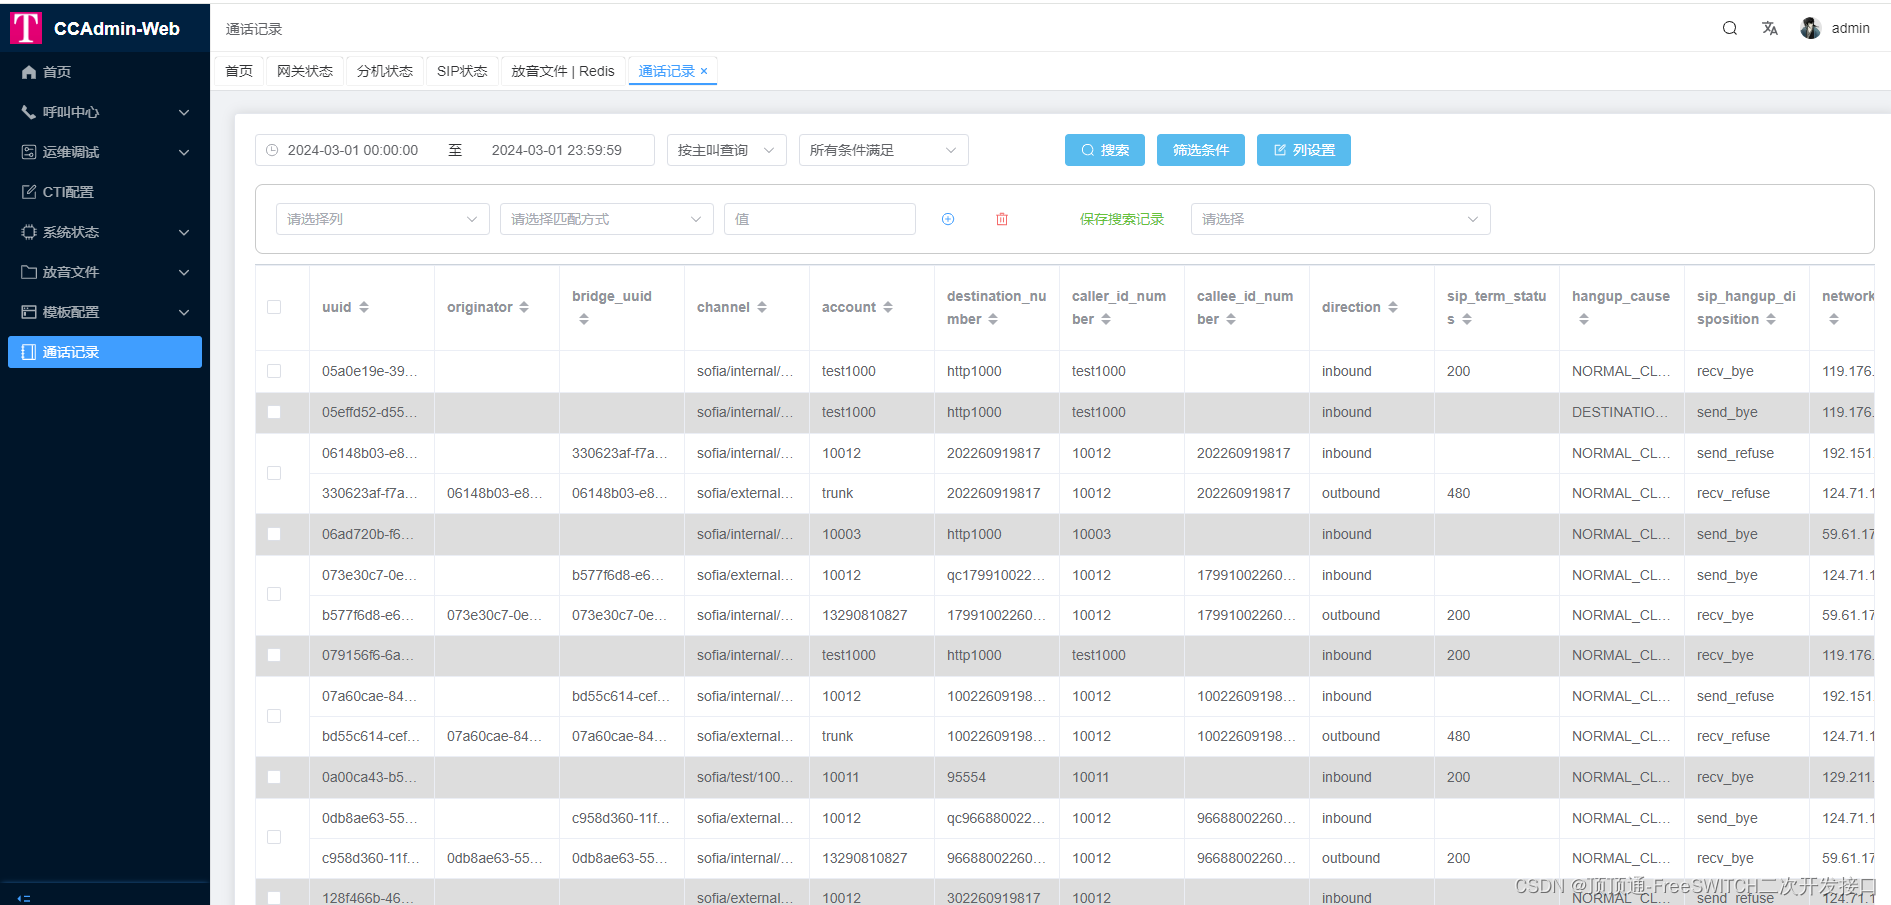The image size is (1891, 905).
Task: Check the row 079156f6-6a checkbox
Action: point(274,655)
